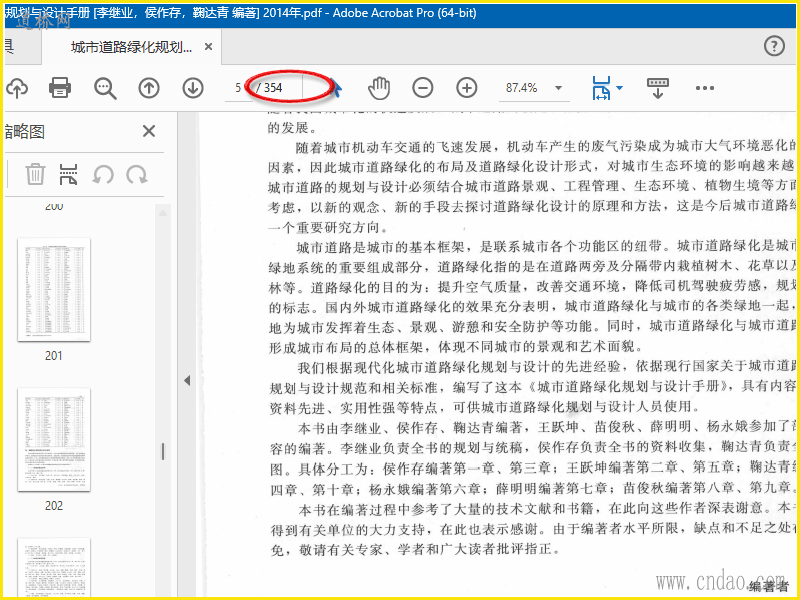Open the Help question mark icon

[x=774, y=46]
